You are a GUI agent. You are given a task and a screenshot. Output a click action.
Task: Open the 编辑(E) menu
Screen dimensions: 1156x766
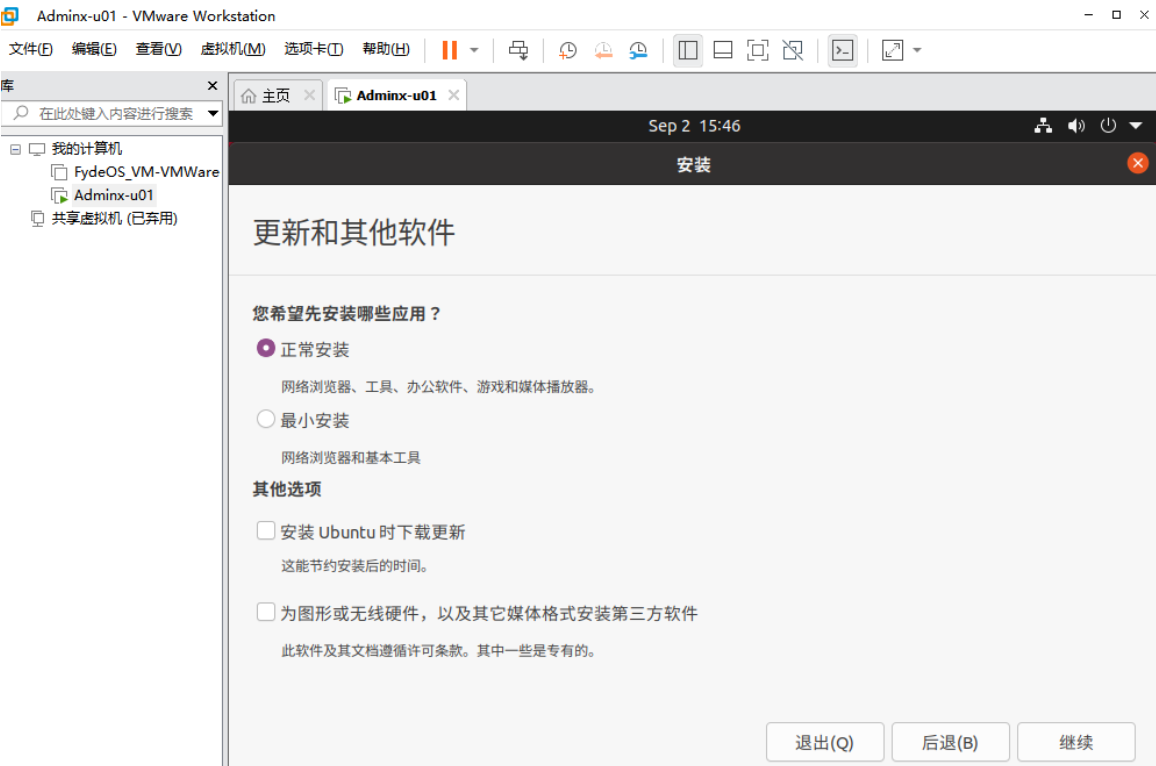(x=94, y=49)
